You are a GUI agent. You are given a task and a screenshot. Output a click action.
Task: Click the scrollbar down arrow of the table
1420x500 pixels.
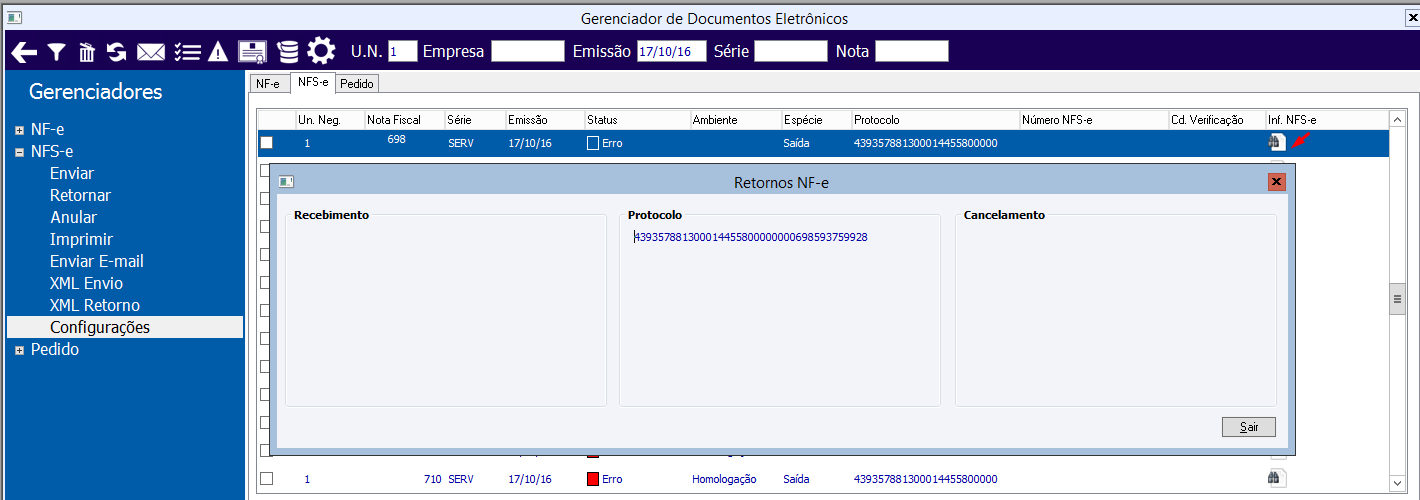(x=1398, y=483)
